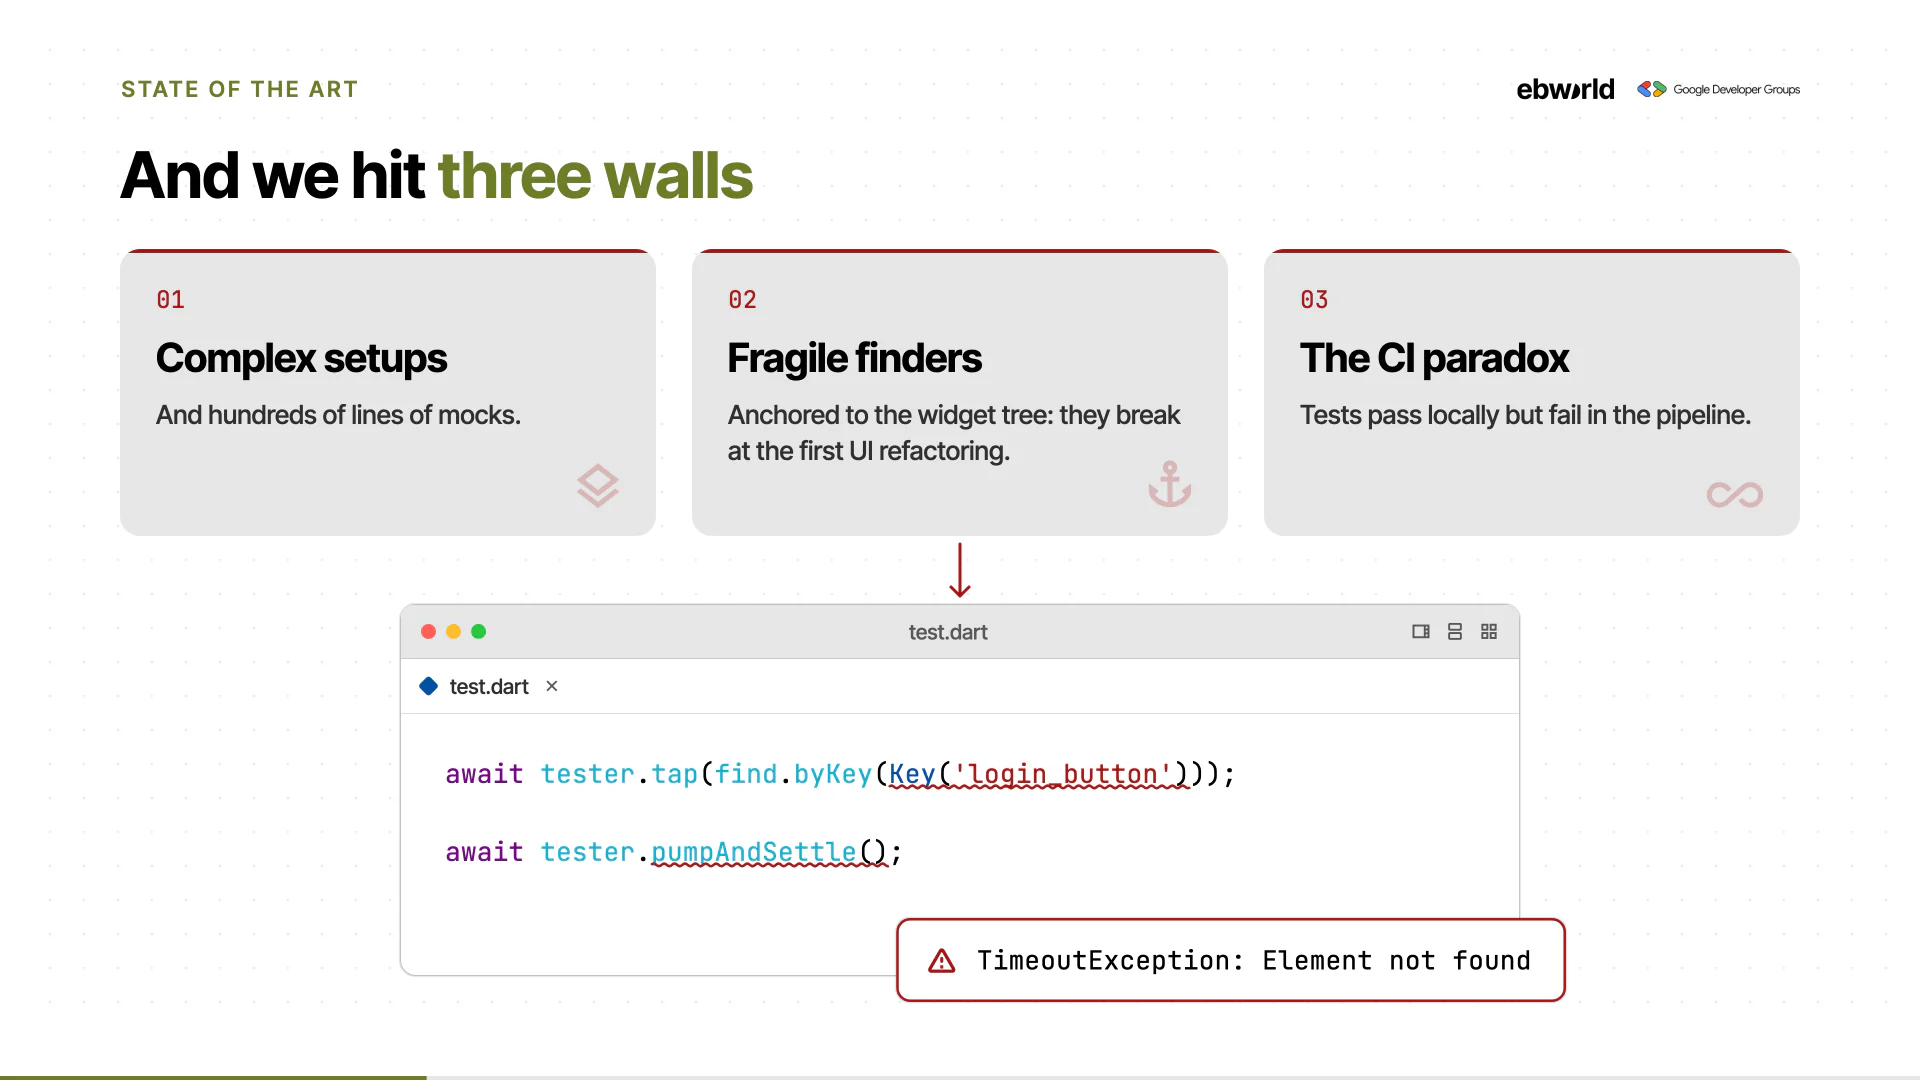Select the split rows layout icon
The width and height of the screenshot is (1920, 1080).
tap(1455, 632)
